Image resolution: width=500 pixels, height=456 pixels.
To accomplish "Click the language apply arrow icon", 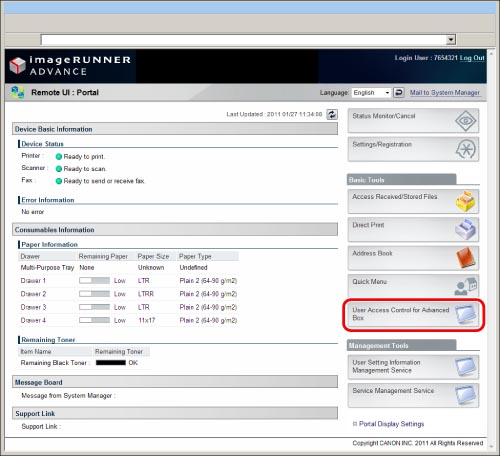I will (x=399, y=92).
